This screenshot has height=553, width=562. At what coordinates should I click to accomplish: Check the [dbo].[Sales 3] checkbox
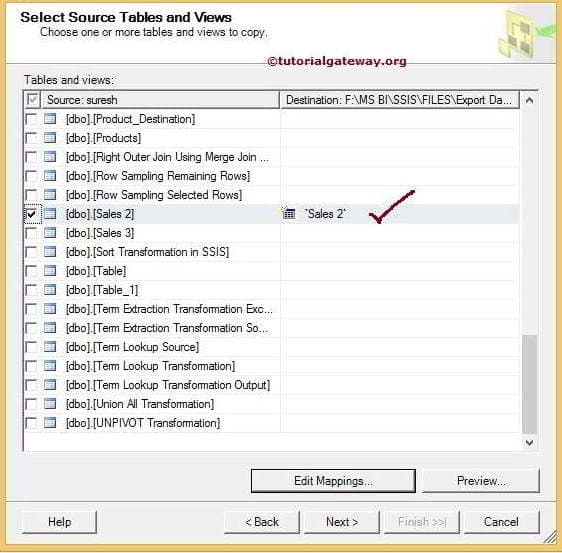[31, 233]
